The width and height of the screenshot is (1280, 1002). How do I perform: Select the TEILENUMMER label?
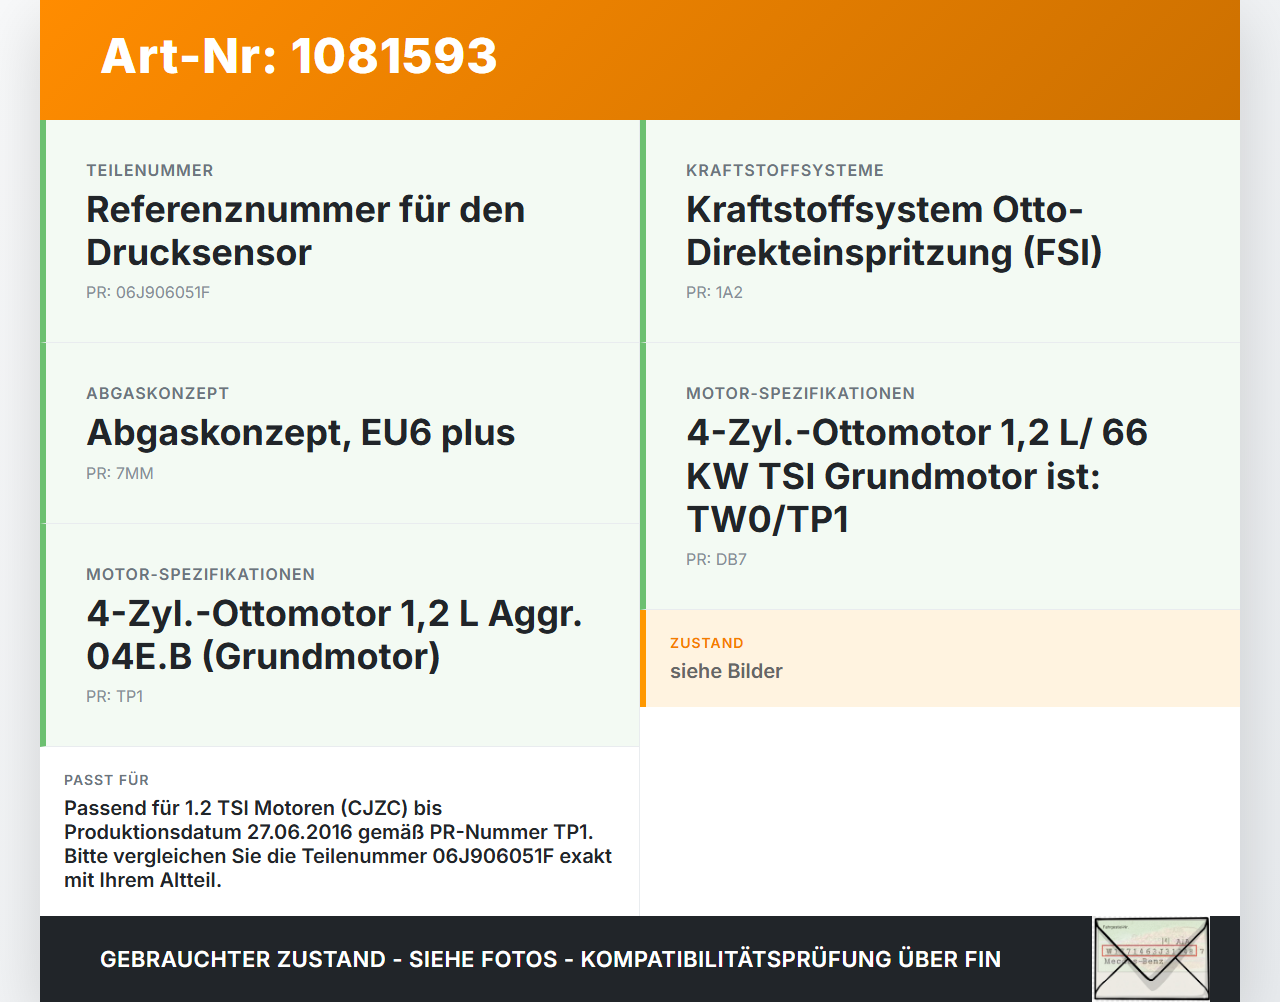pos(150,171)
